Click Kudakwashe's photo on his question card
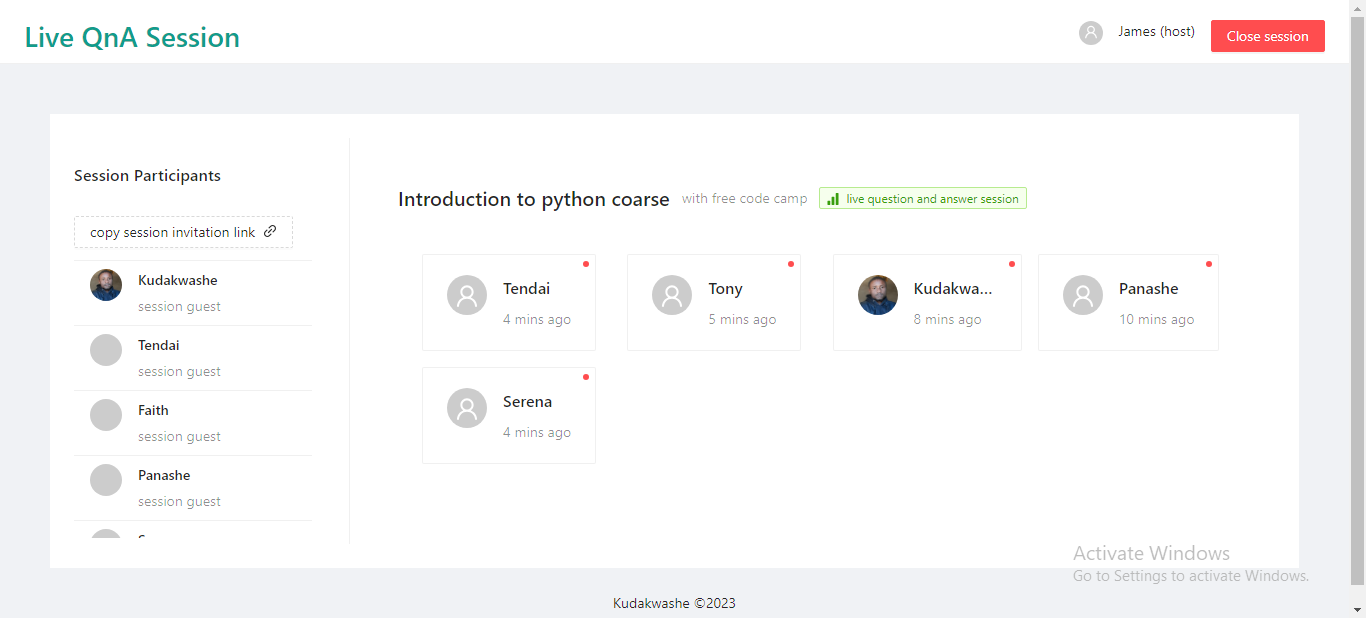The width and height of the screenshot is (1366, 618). click(877, 294)
